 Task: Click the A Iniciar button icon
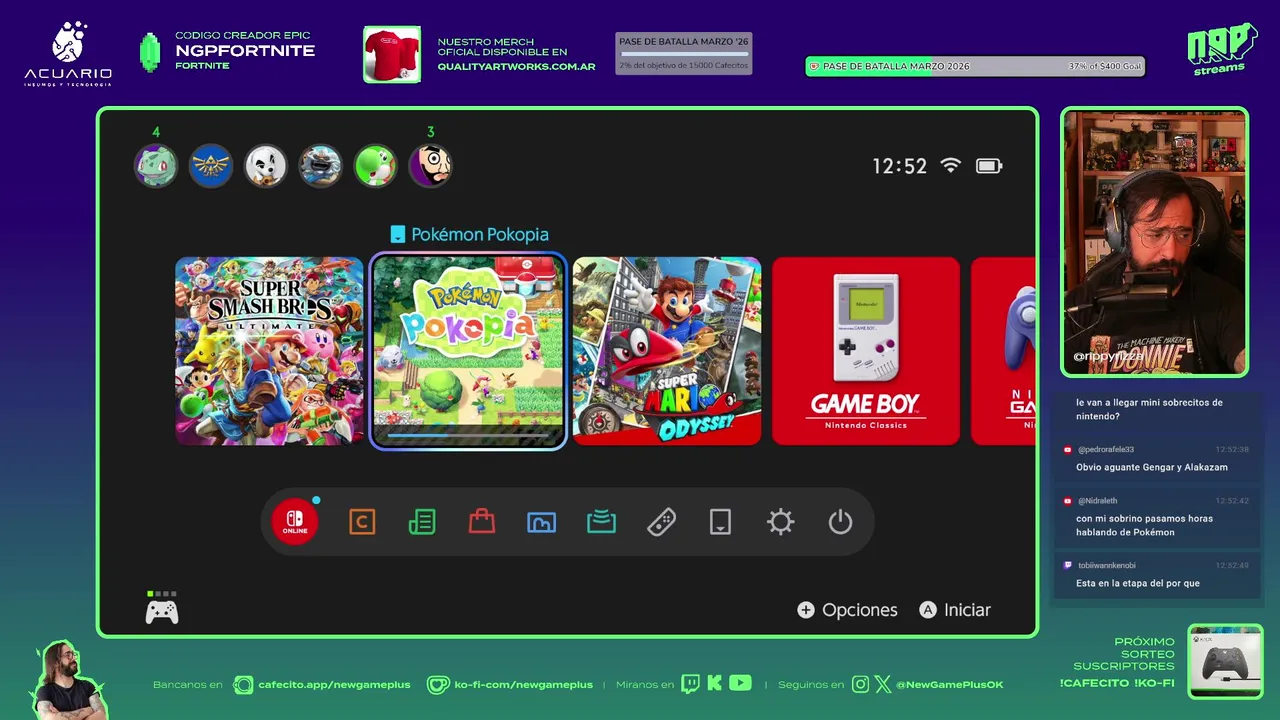[928, 610]
